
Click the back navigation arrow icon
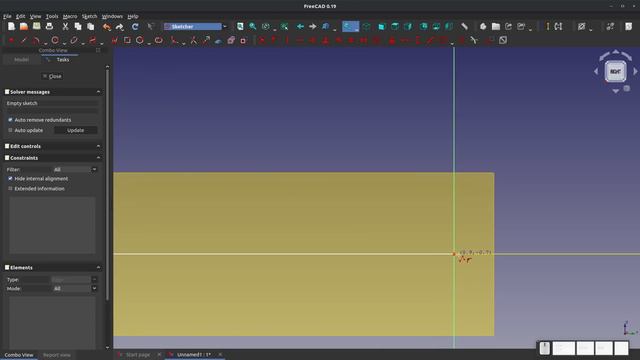[x=300, y=27]
